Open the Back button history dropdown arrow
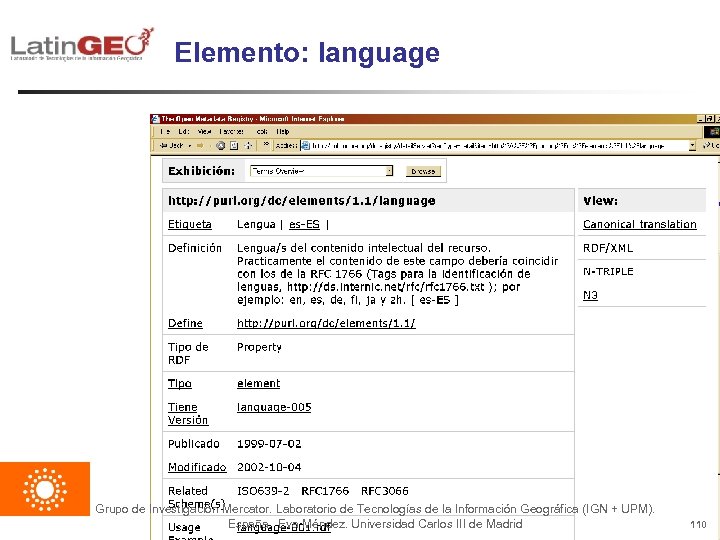 190,146
